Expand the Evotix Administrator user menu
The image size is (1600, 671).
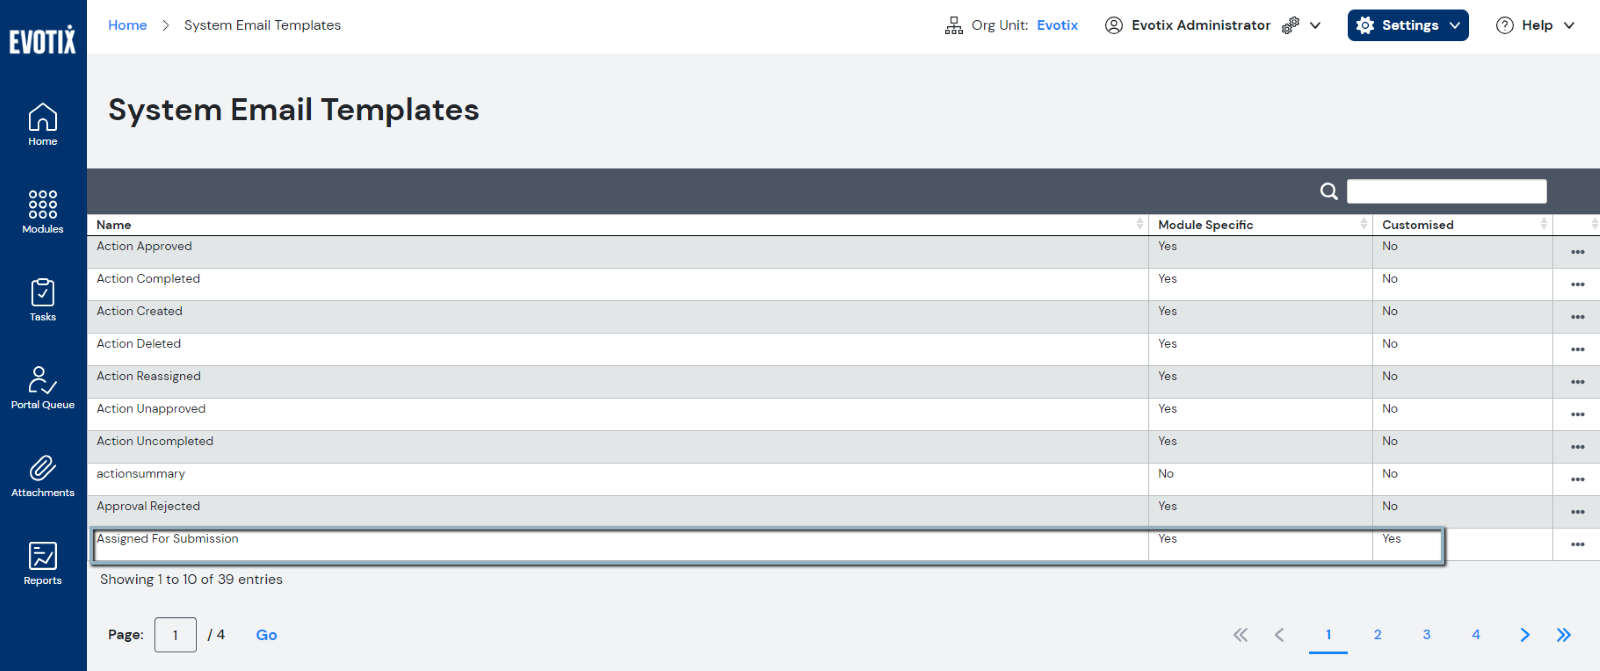click(x=1212, y=25)
